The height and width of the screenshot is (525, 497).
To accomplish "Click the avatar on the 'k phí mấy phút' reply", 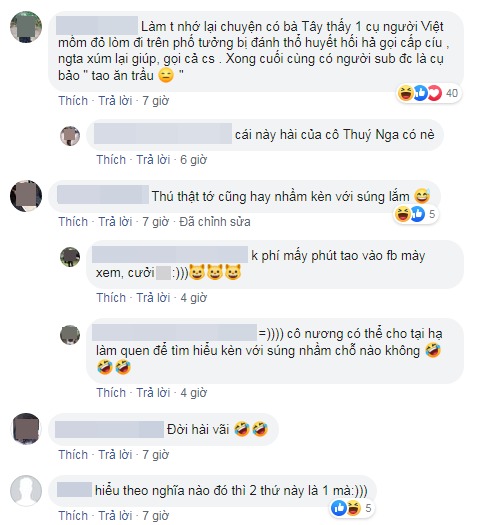I will click(x=70, y=257).
